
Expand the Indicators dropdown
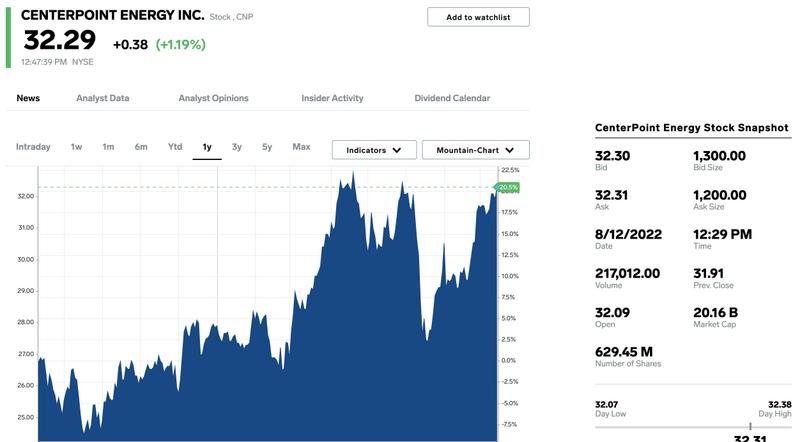point(374,150)
